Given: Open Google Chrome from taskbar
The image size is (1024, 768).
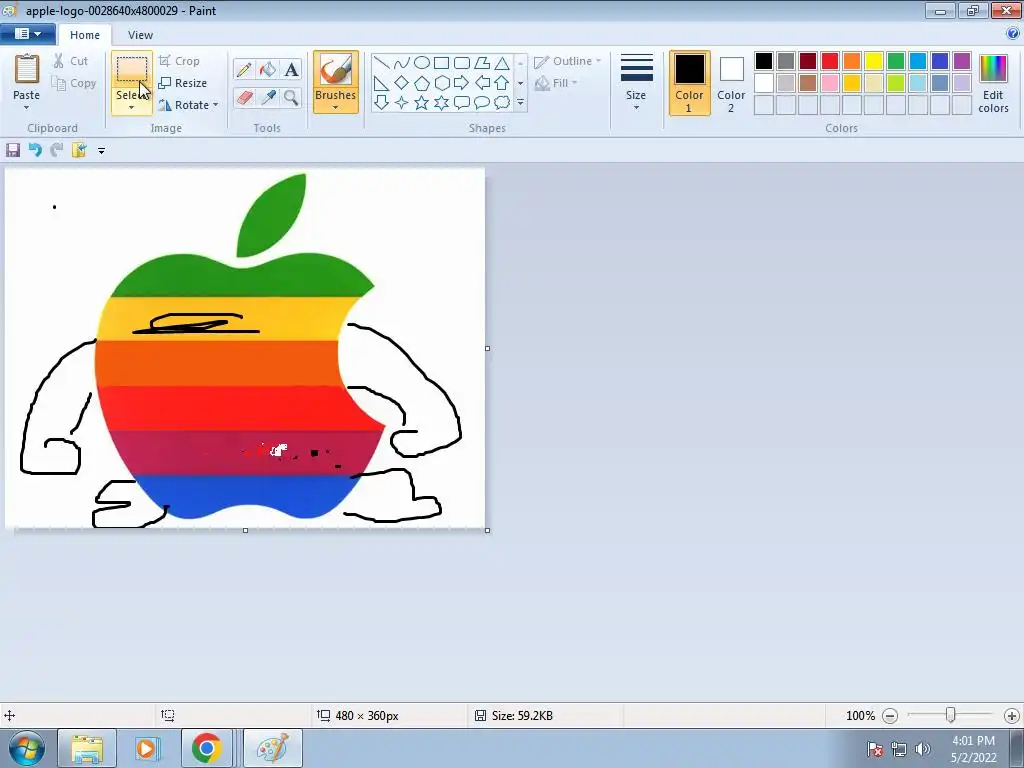Looking at the screenshot, I should pos(206,748).
